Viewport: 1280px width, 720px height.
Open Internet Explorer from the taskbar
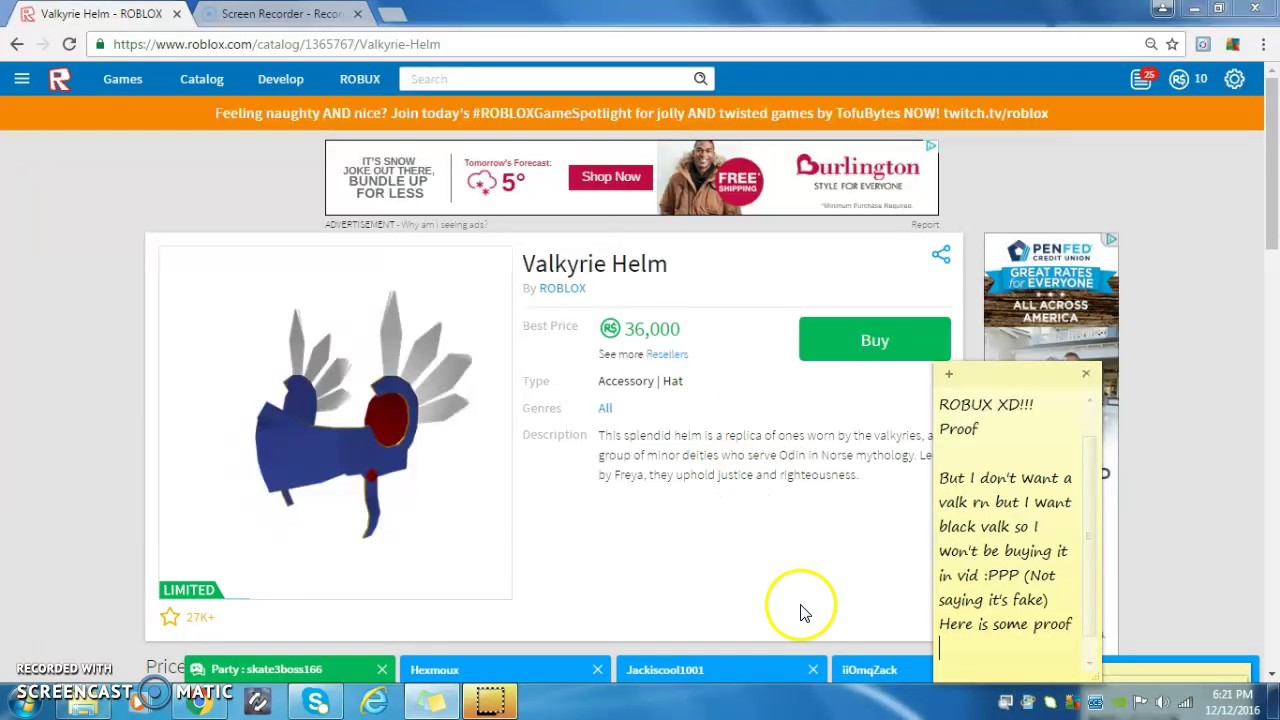coord(374,703)
